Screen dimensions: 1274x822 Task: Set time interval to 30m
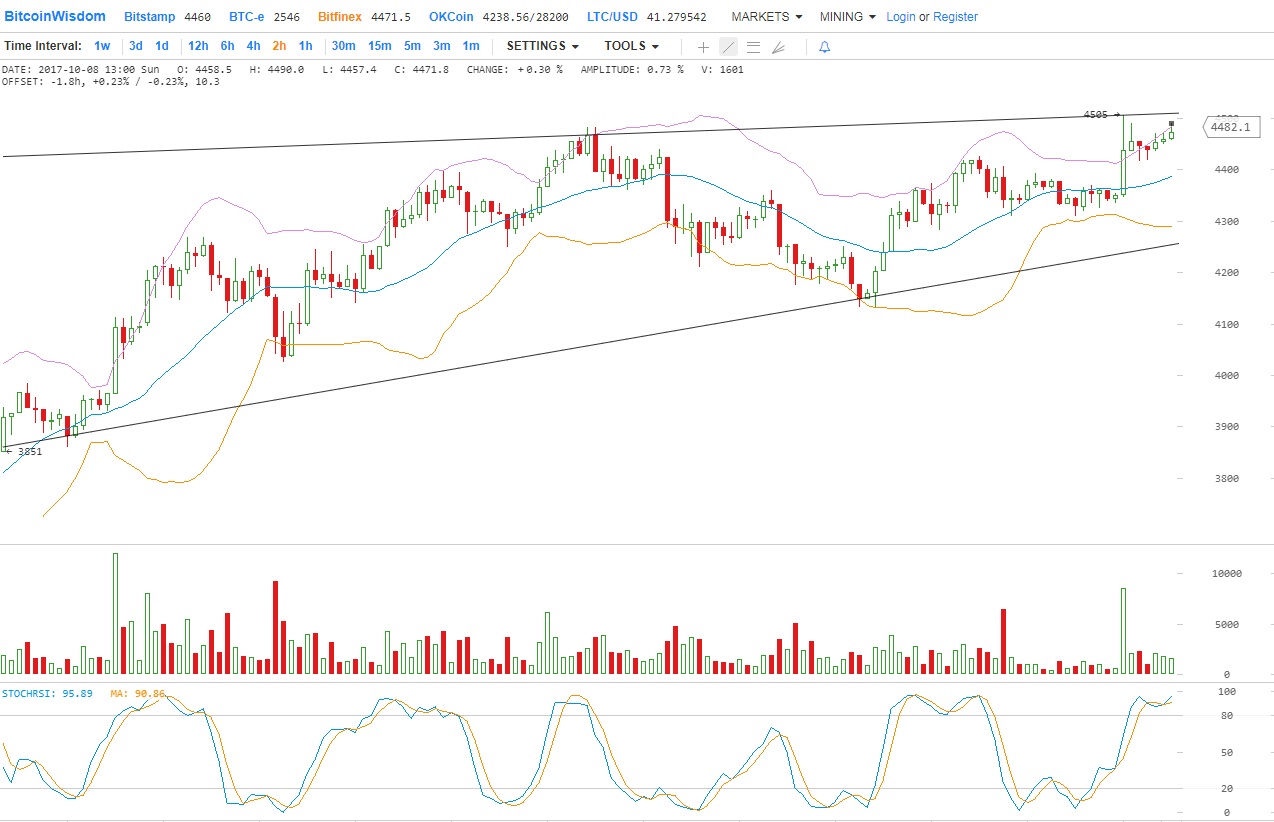tap(343, 46)
